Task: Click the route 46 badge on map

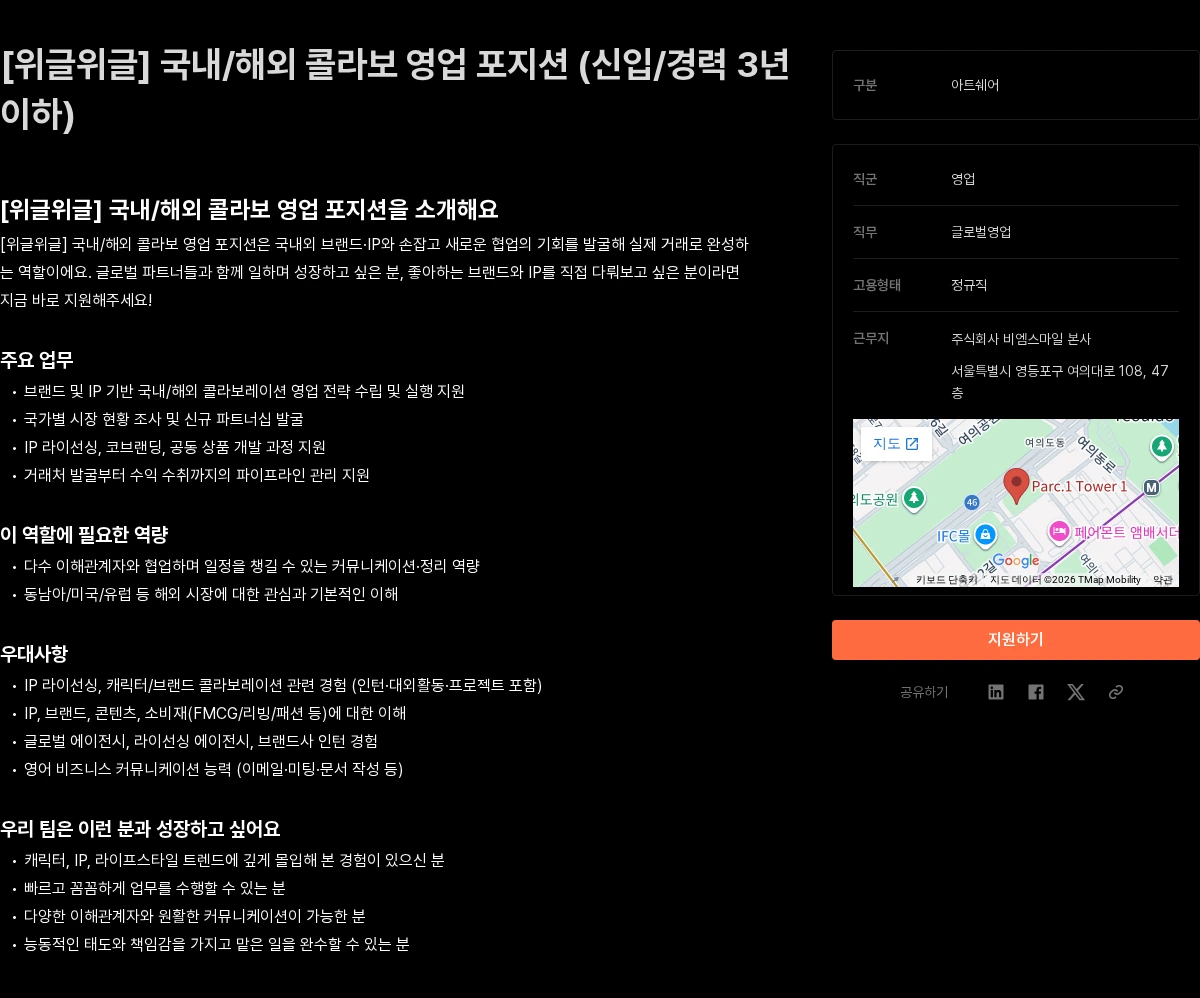Action: pos(971,502)
